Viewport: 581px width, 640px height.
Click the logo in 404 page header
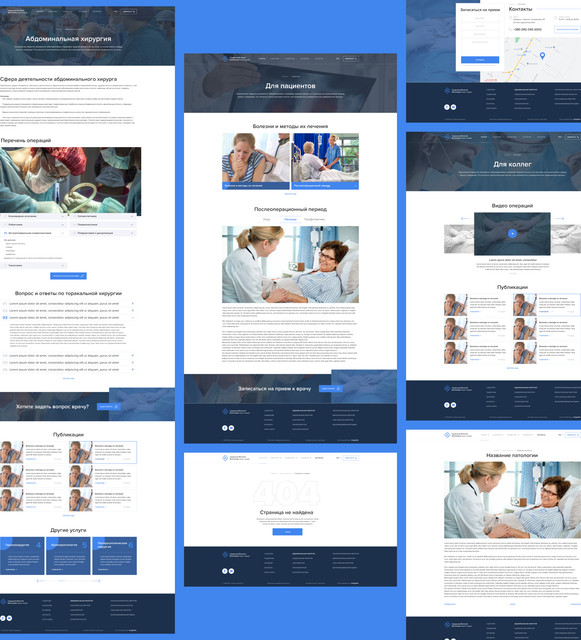(237, 458)
